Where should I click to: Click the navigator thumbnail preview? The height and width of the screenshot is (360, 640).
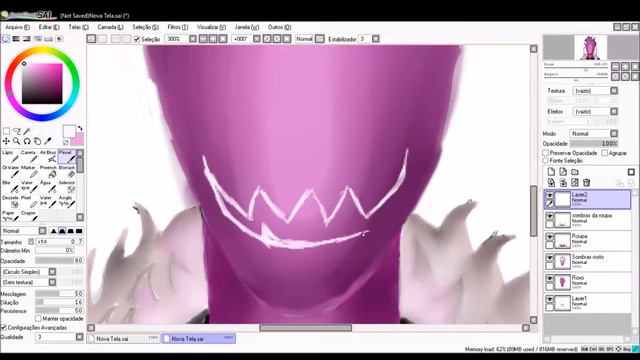click(590, 47)
